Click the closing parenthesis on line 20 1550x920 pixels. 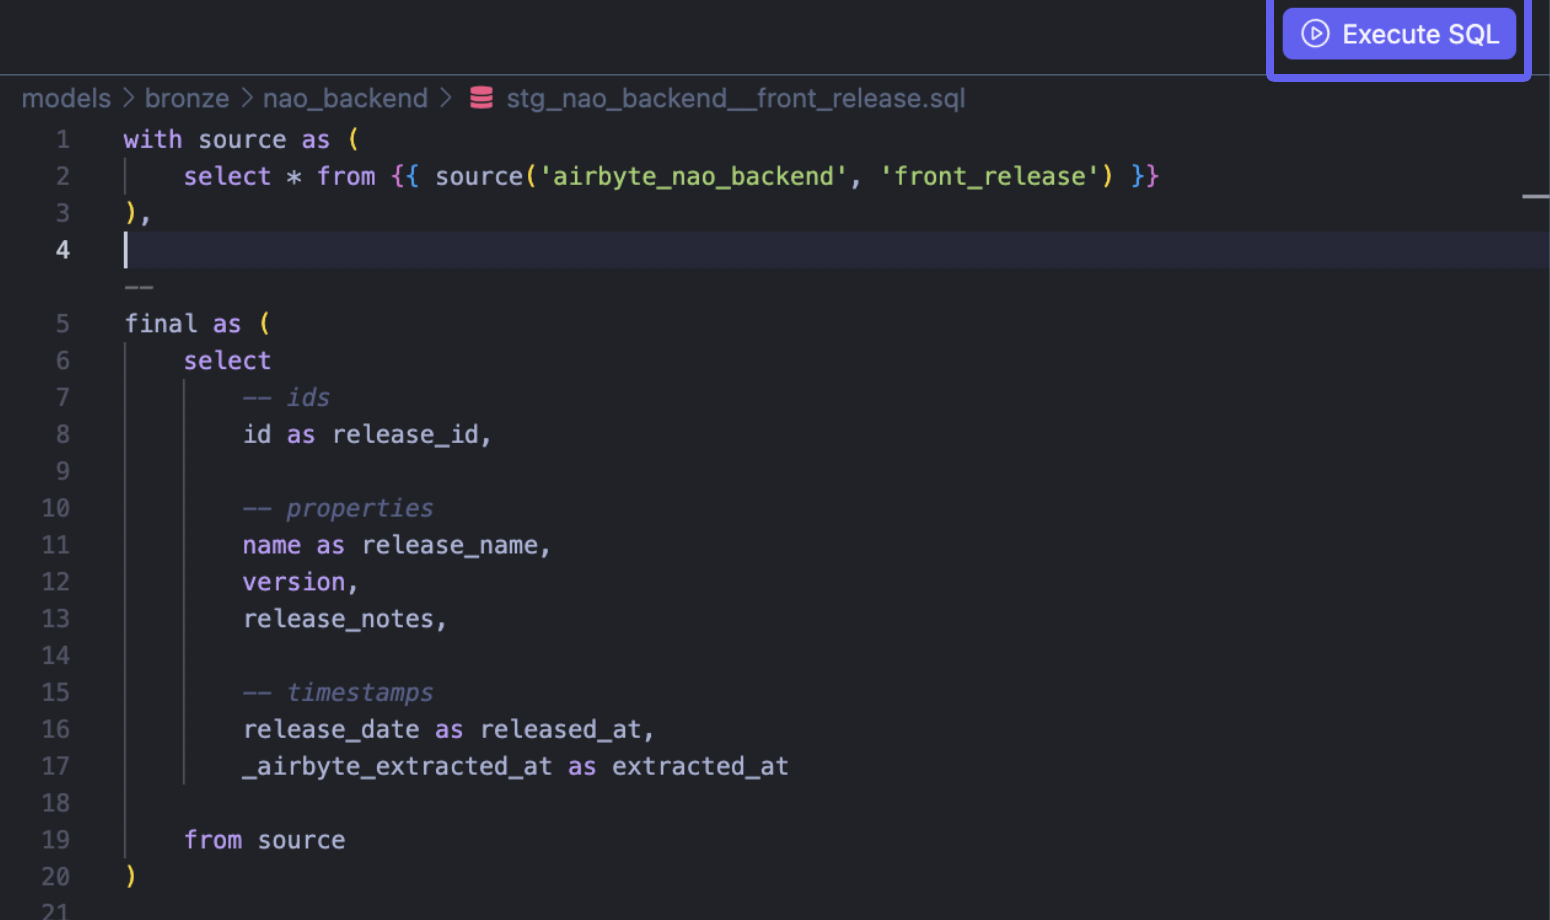coord(131,877)
